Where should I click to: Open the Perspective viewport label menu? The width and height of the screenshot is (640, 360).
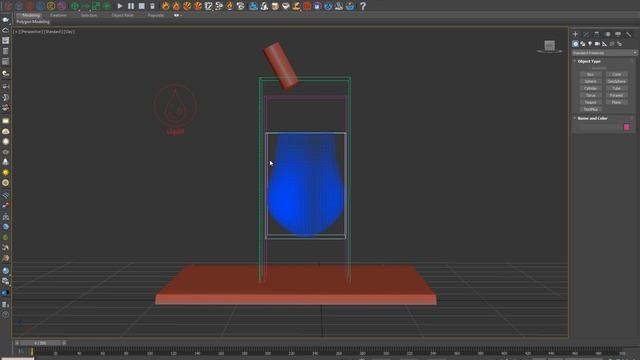tap(30, 31)
